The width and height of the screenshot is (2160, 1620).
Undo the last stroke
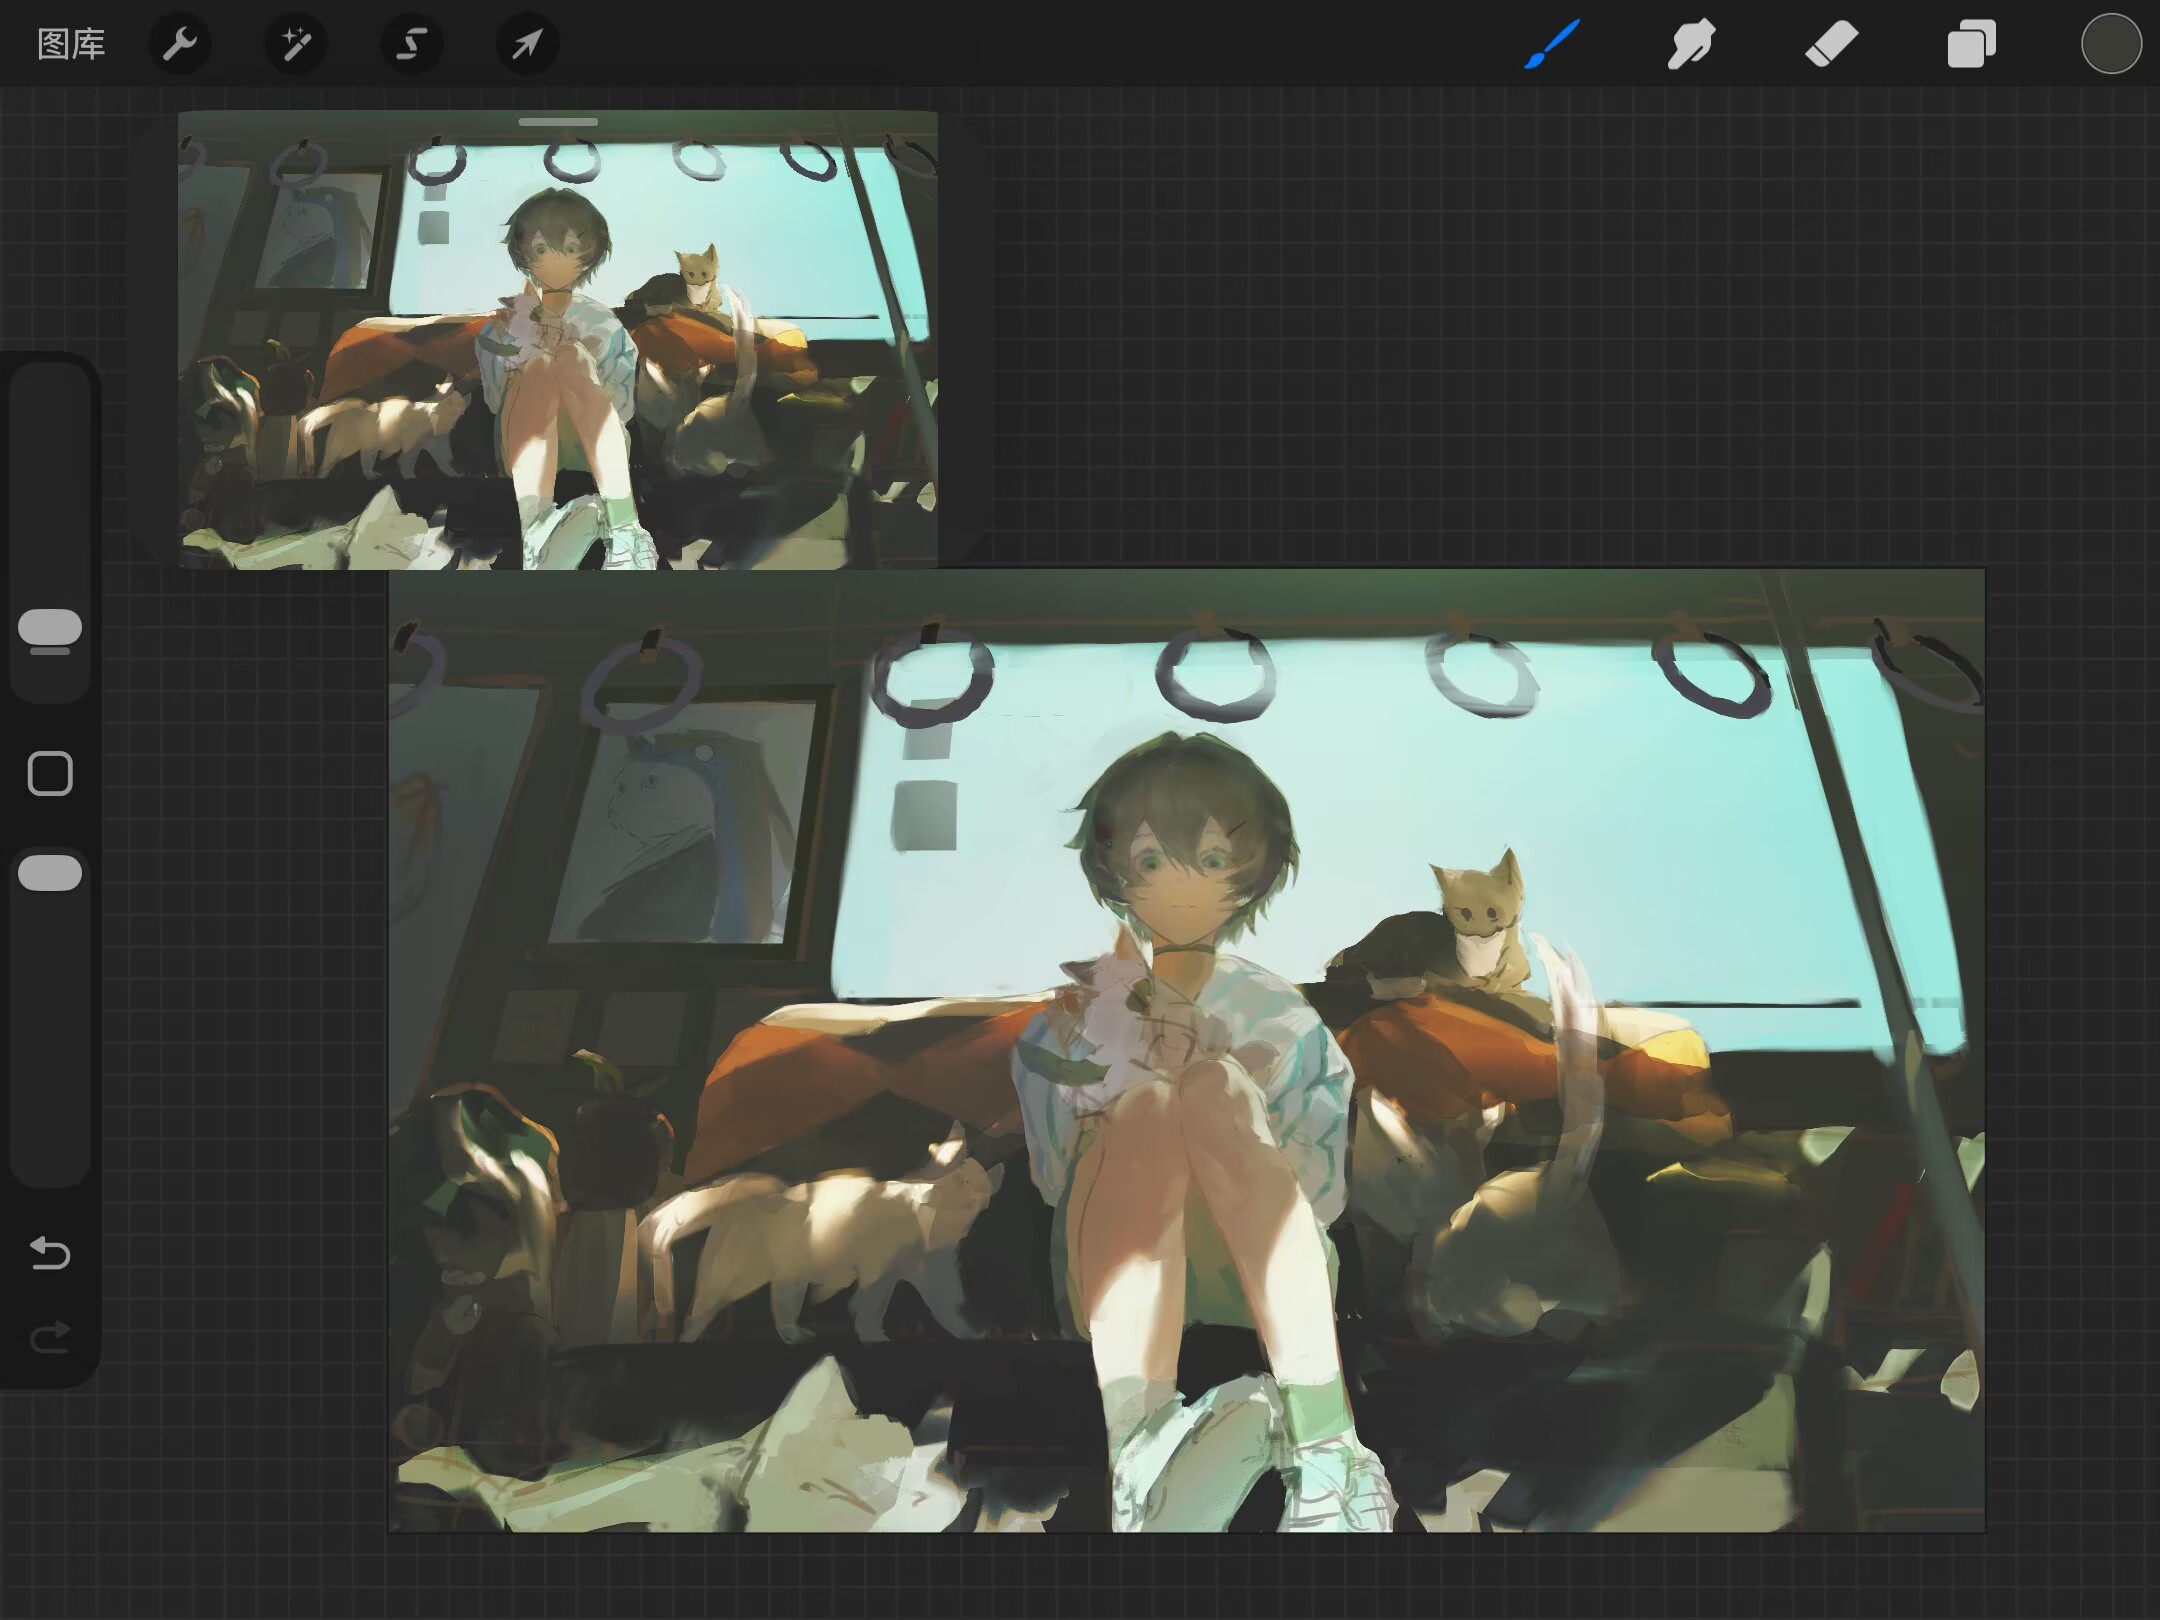[50, 1252]
